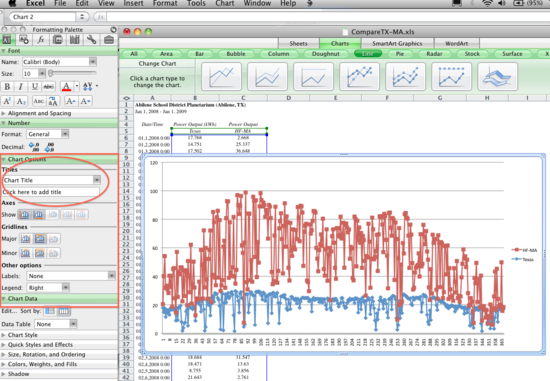Show Column chart types
Screen dimensions: 550x381
pyautogui.click(x=279, y=54)
